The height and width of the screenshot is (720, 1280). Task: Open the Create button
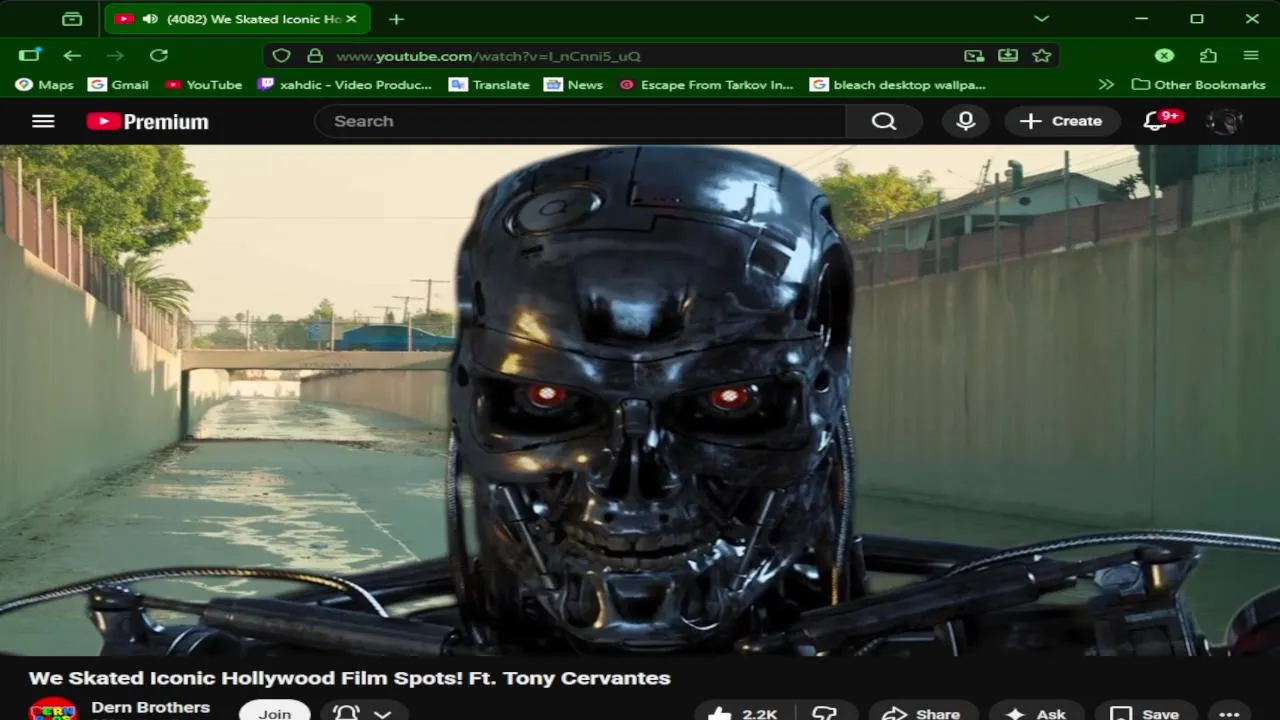pos(1062,121)
